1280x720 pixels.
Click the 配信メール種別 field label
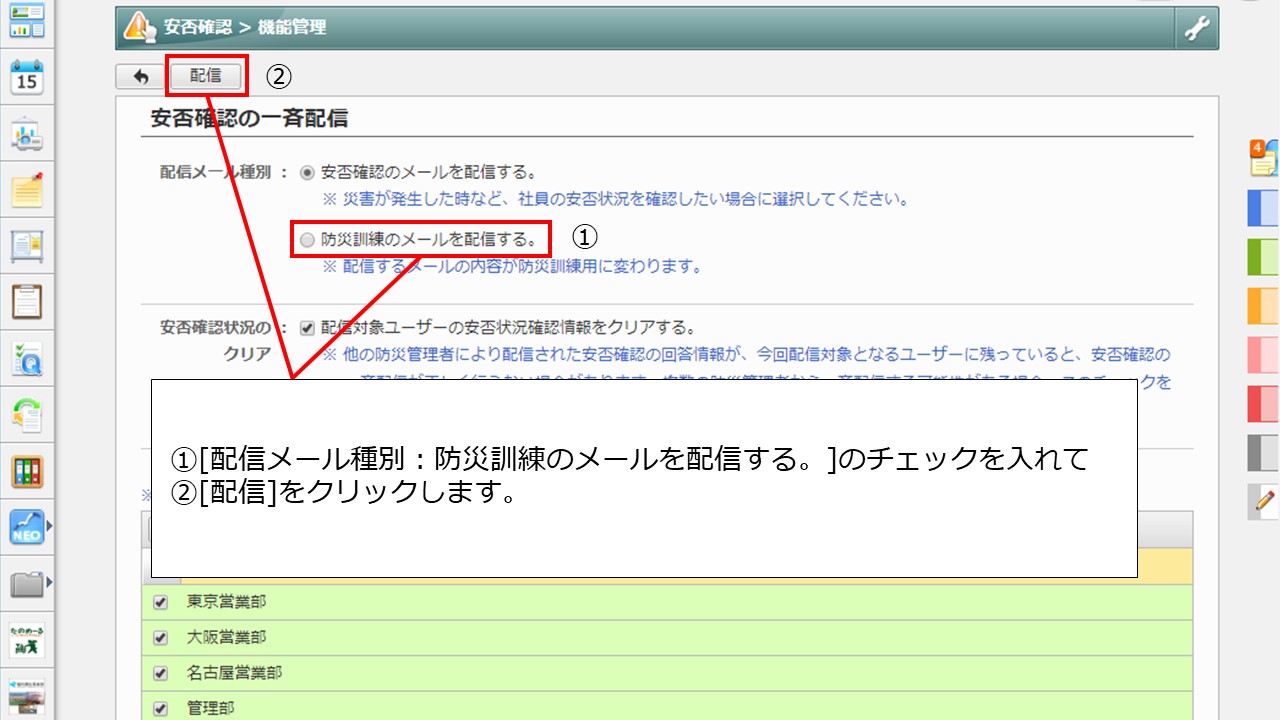tap(218, 172)
